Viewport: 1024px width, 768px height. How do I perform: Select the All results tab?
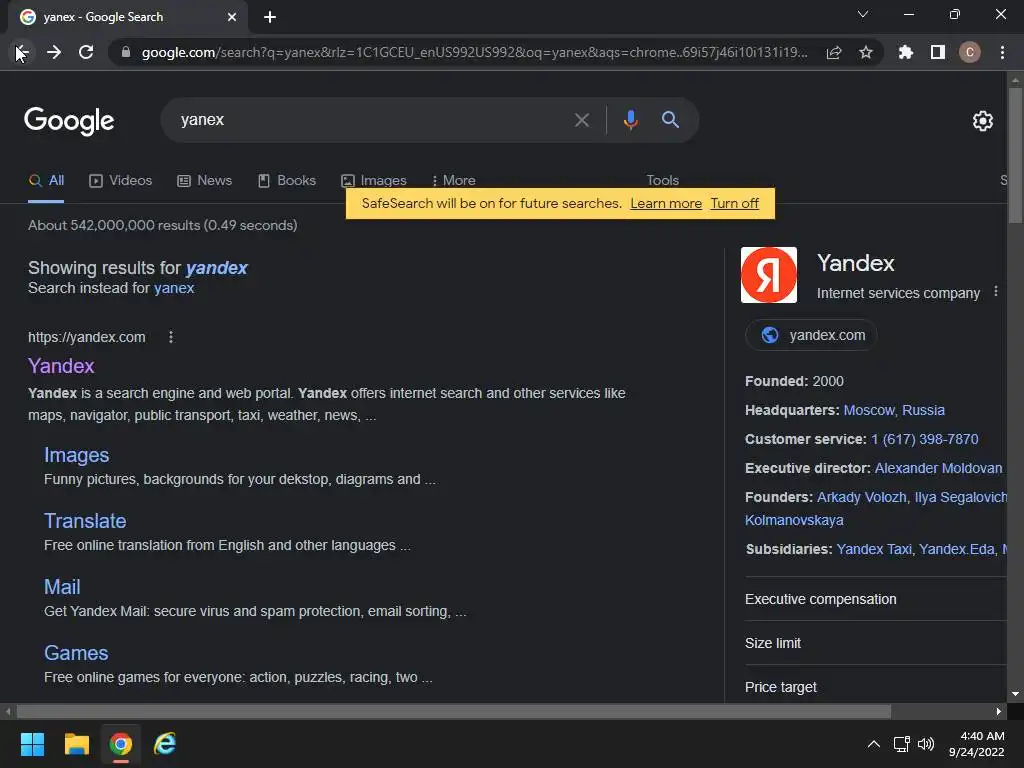point(46,180)
